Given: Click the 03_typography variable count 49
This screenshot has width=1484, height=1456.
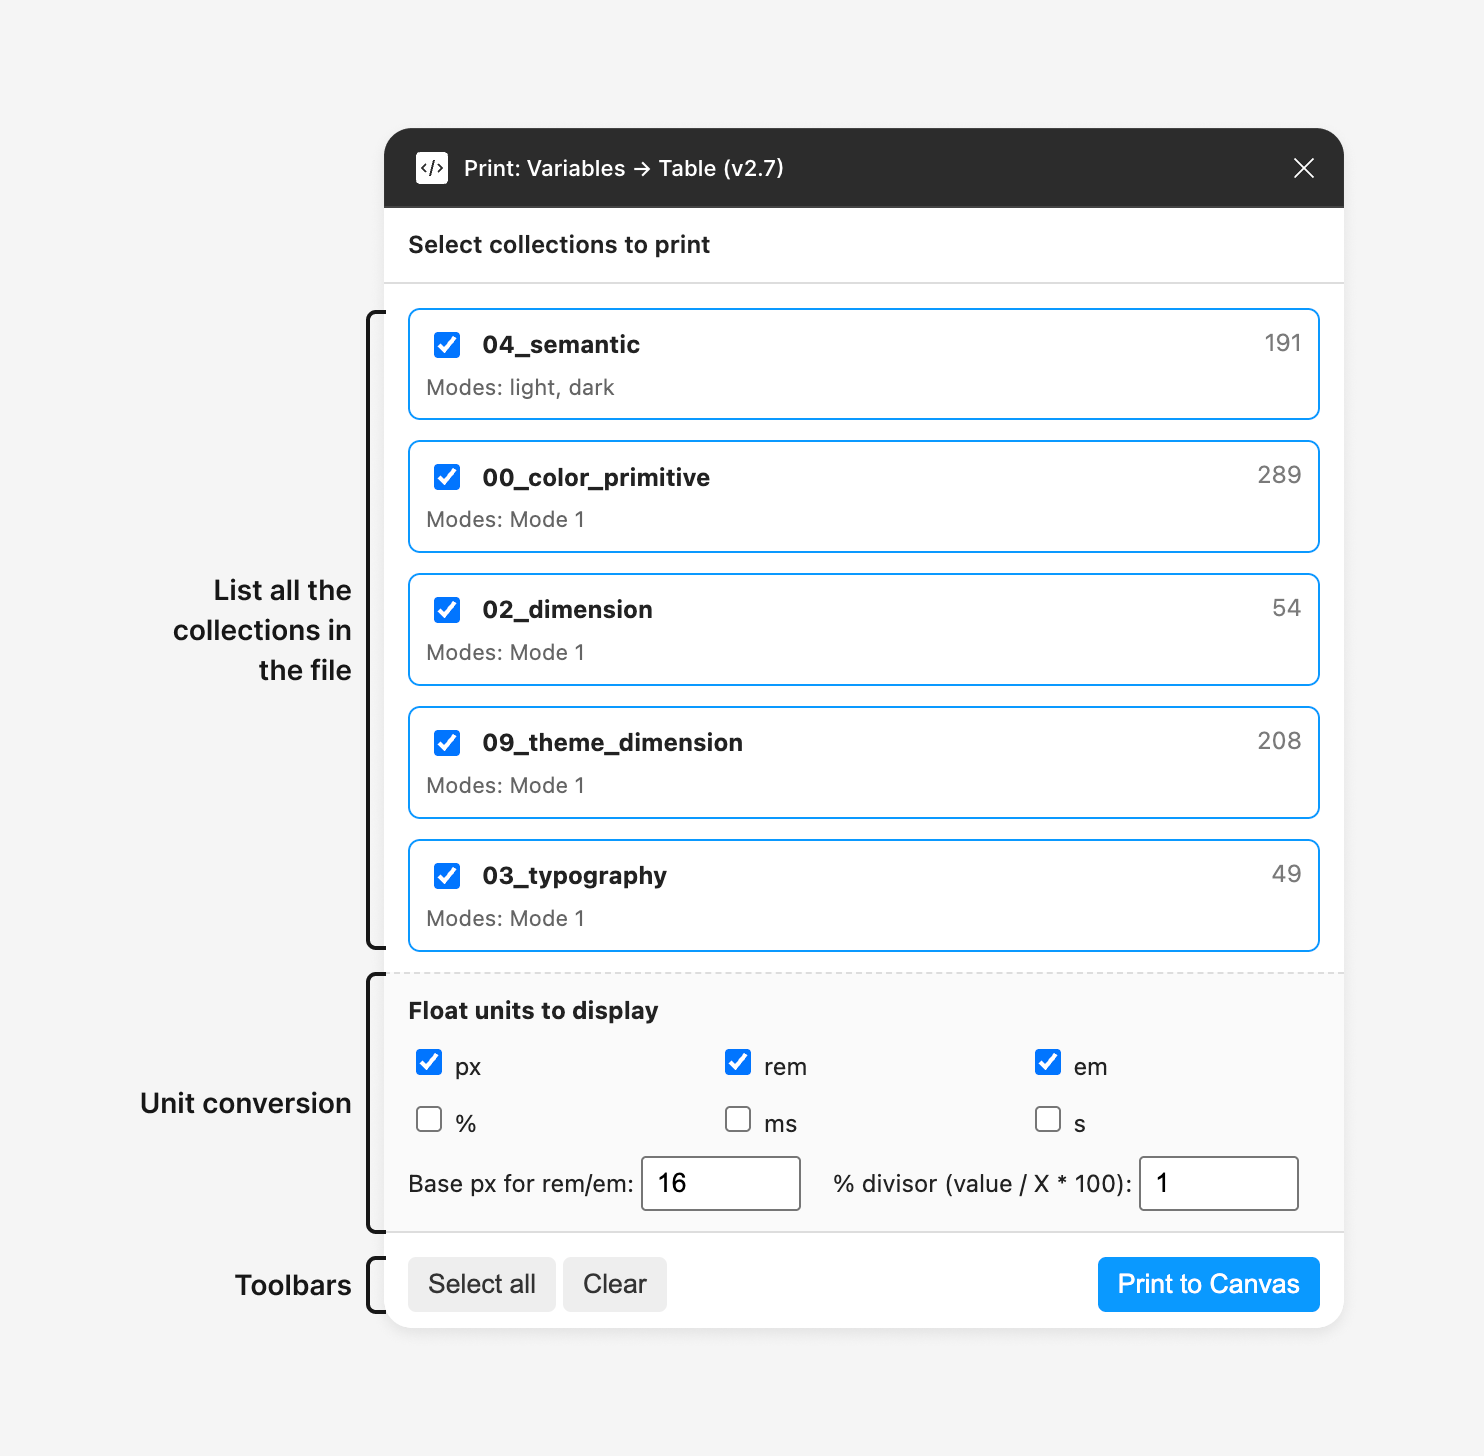Looking at the screenshot, I should (1286, 874).
